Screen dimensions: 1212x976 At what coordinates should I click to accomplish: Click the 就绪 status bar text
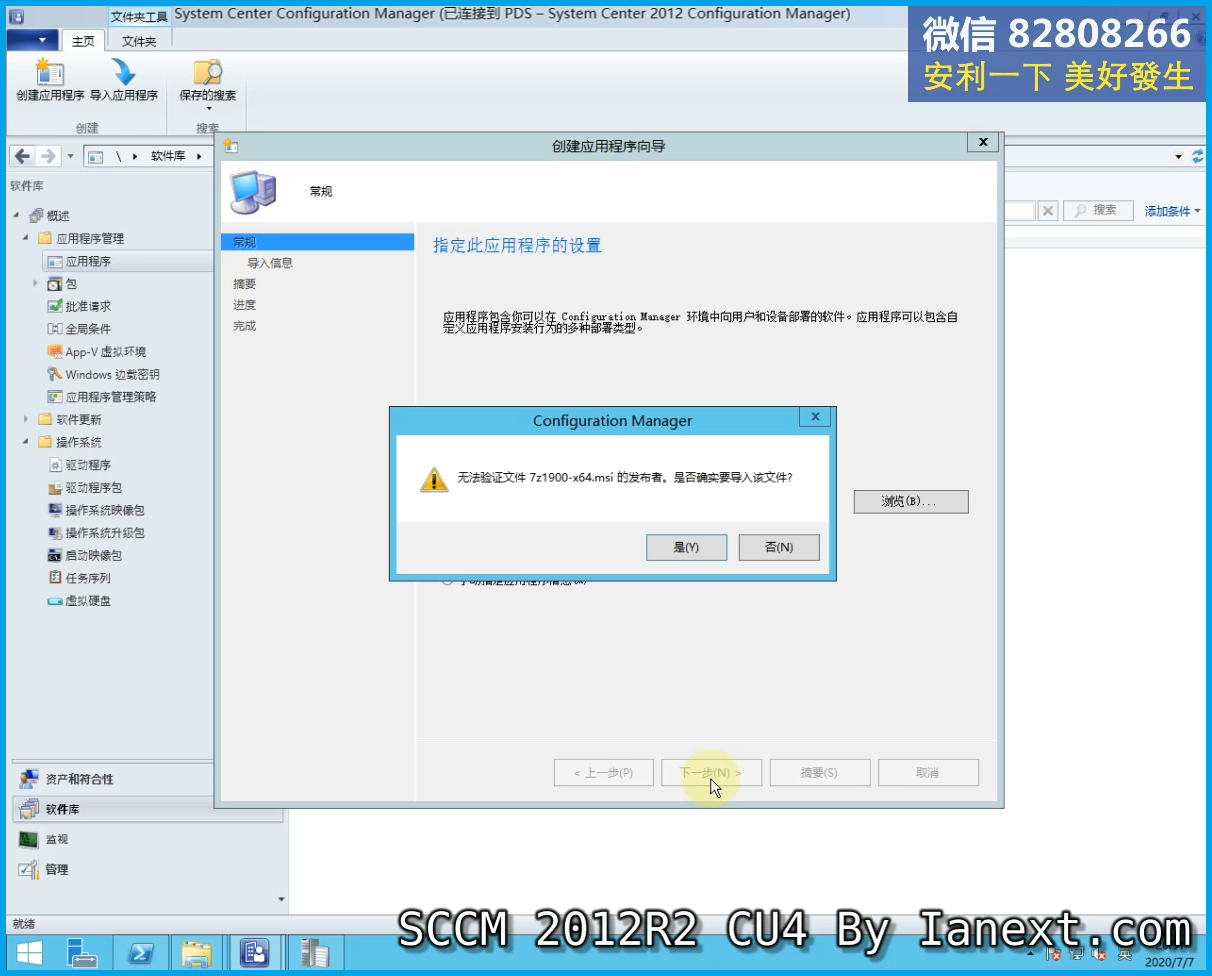22,924
